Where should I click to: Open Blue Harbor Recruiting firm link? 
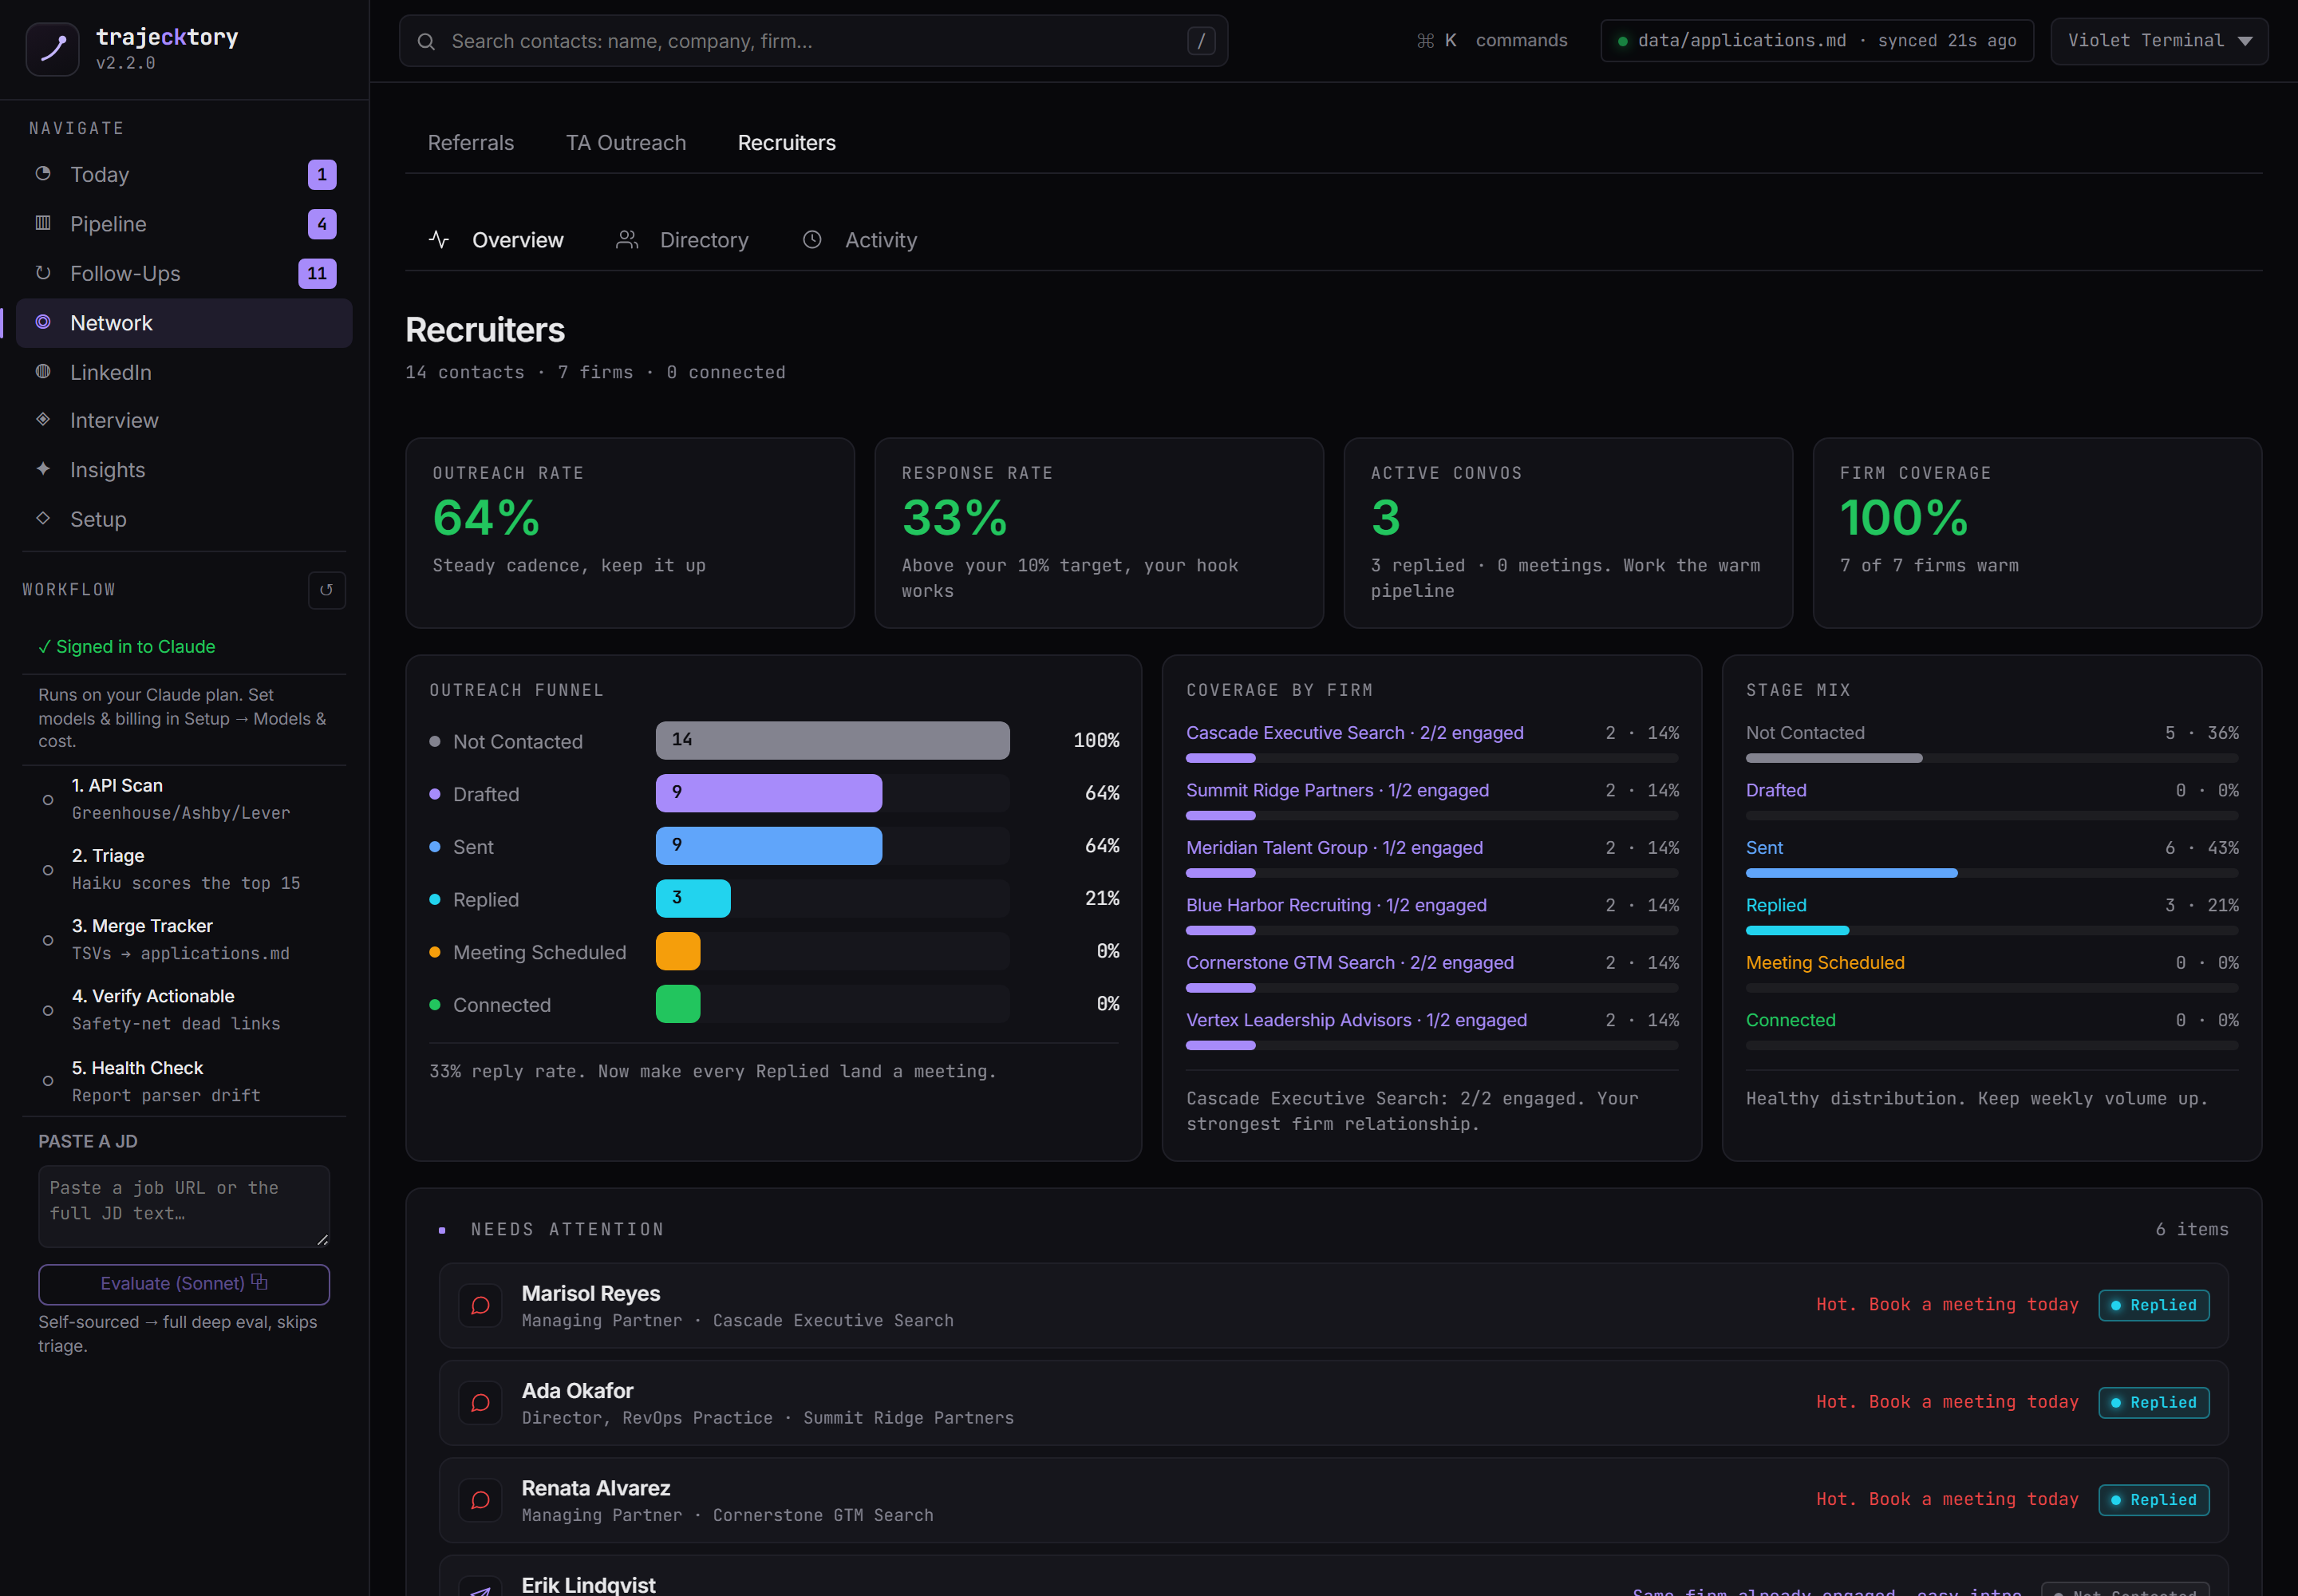(x=1336, y=905)
